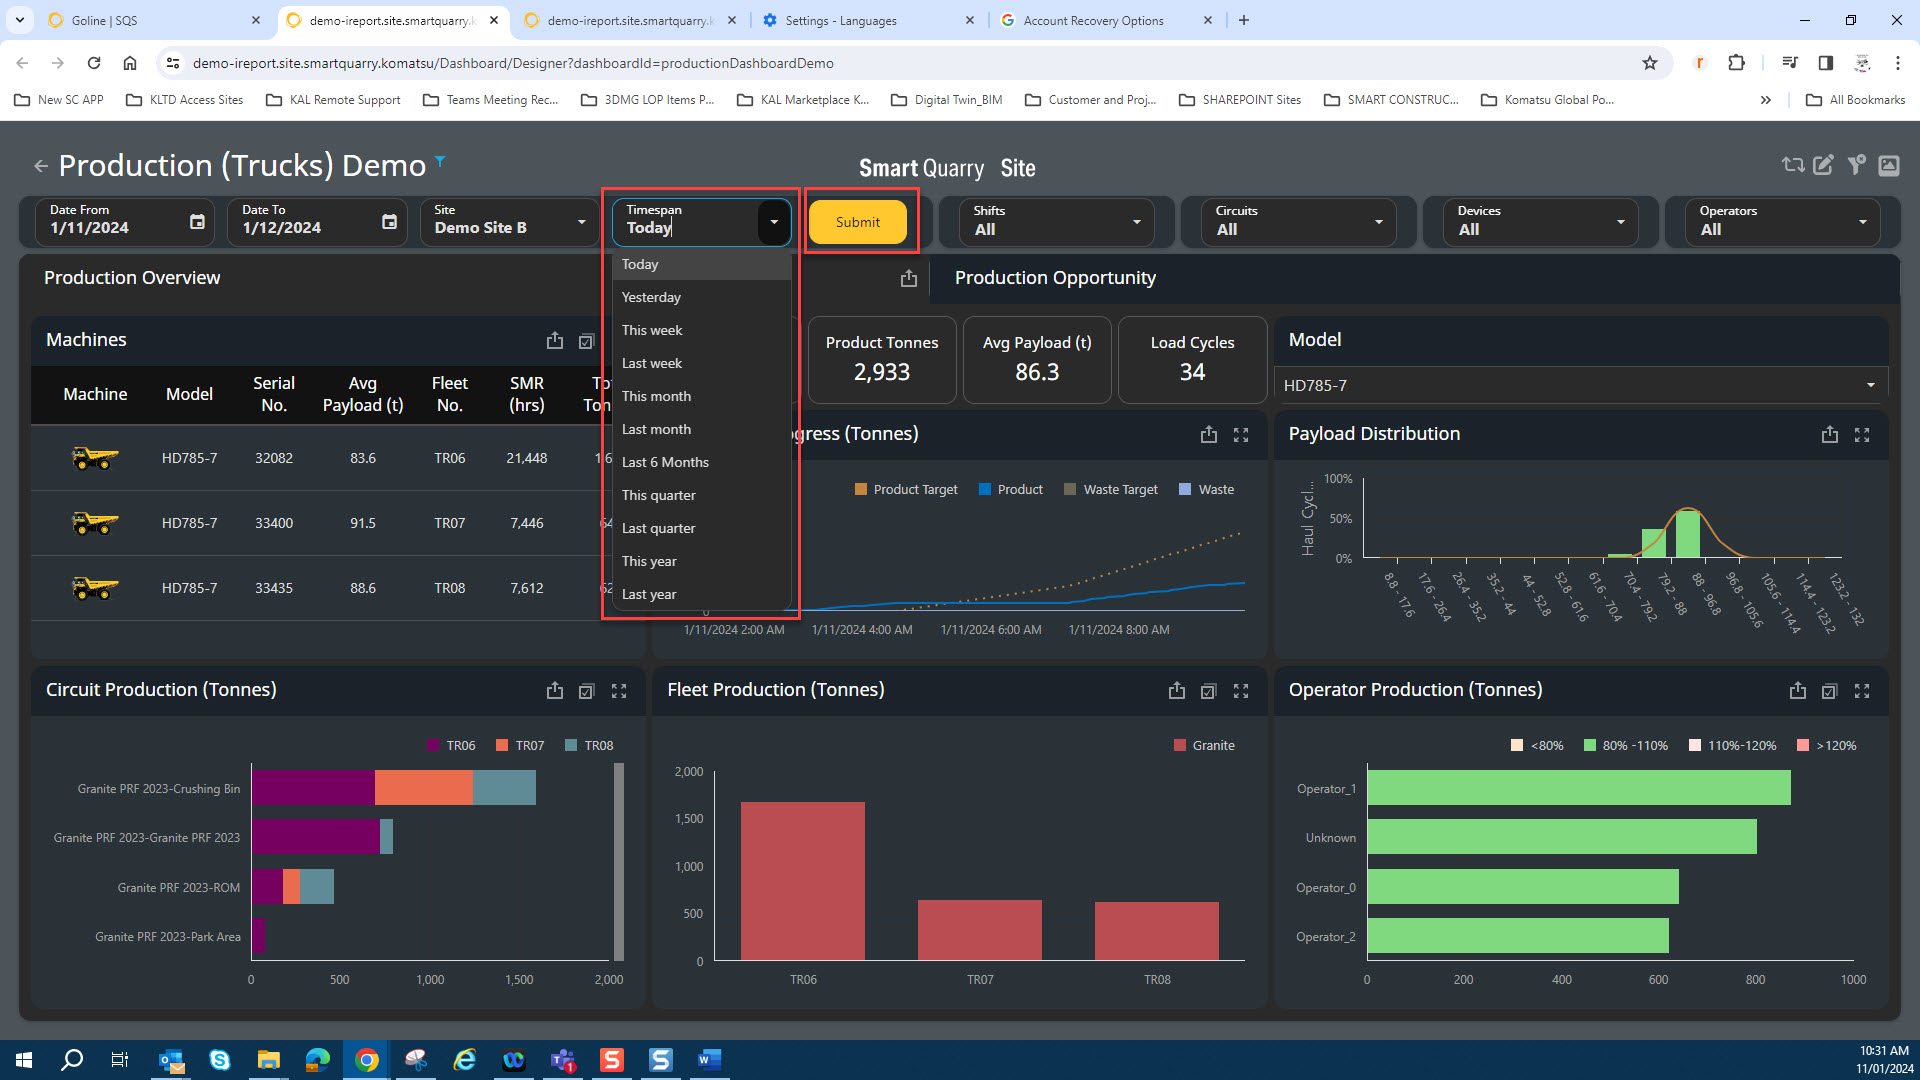This screenshot has height=1080, width=1920.
Task: Toggle multi-select in the Machines panel
Action: (x=587, y=342)
